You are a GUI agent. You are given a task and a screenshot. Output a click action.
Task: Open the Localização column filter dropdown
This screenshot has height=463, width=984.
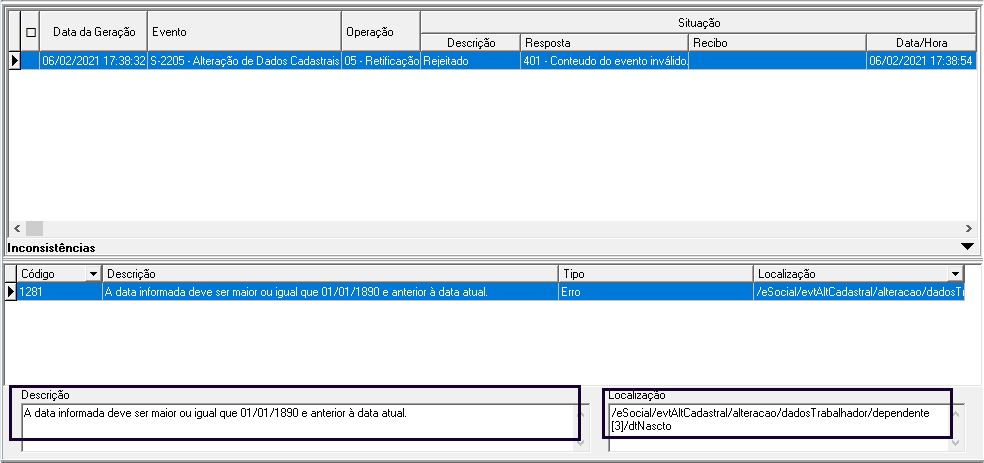[x=955, y=274]
